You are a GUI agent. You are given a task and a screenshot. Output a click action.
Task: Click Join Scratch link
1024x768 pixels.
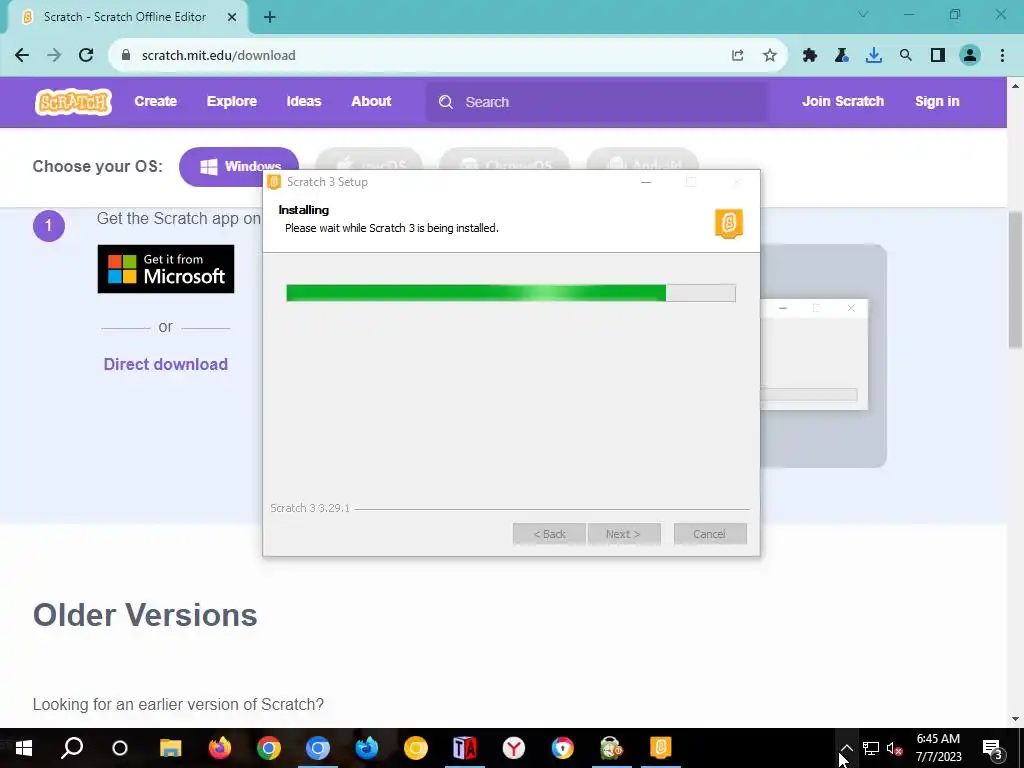click(843, 101)
